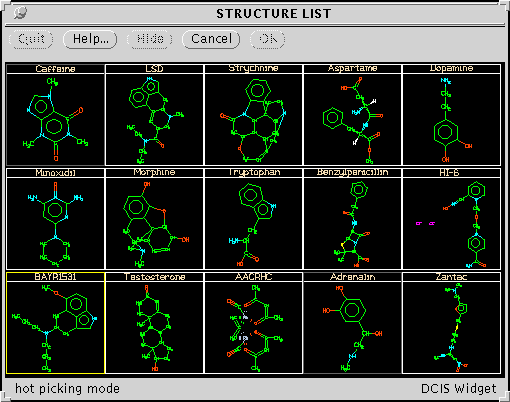Click the 'DCIS Widget' status text
This screenshot has height=402, width=510.
[458, 389]
